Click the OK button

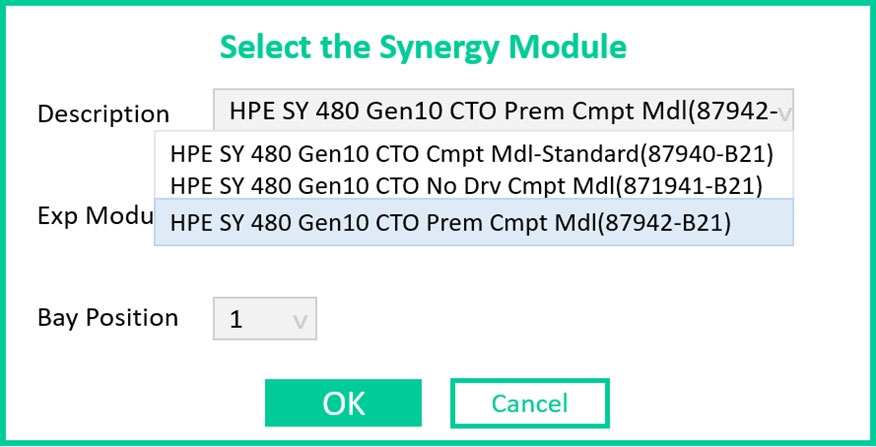pyautogui.click(x=343, y=403)
